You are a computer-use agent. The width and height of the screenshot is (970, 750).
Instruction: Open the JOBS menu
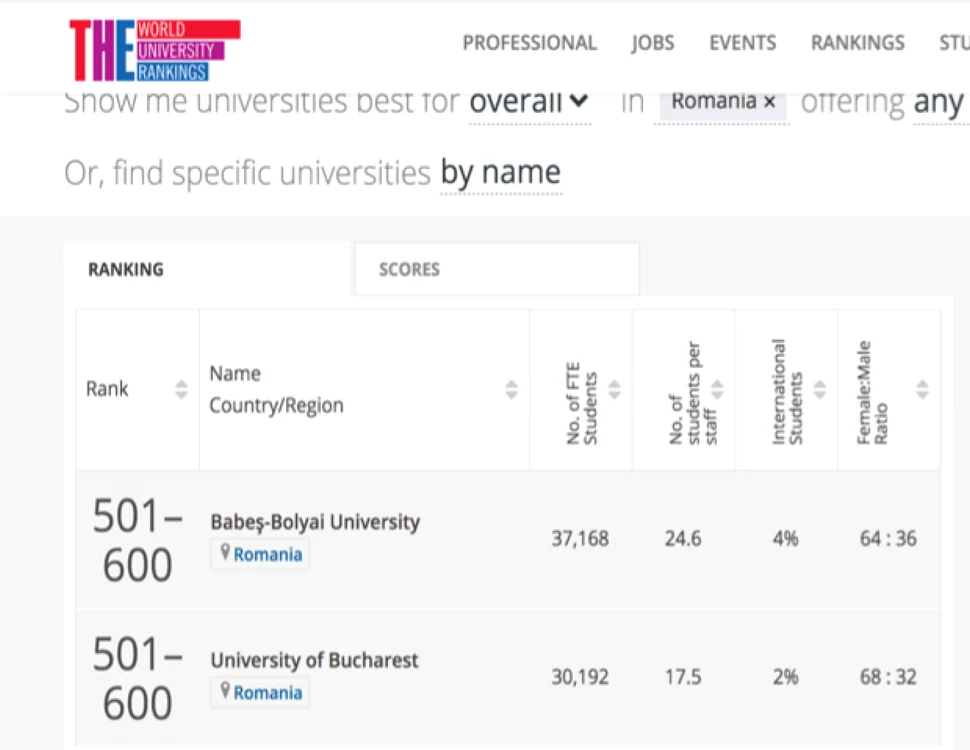coord(653,43)
